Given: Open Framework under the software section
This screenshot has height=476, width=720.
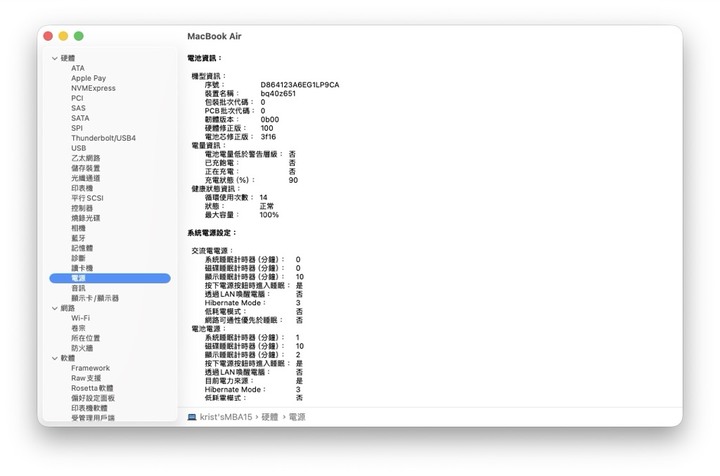Looking at the screenshot, I should click(x=90, y=368).
